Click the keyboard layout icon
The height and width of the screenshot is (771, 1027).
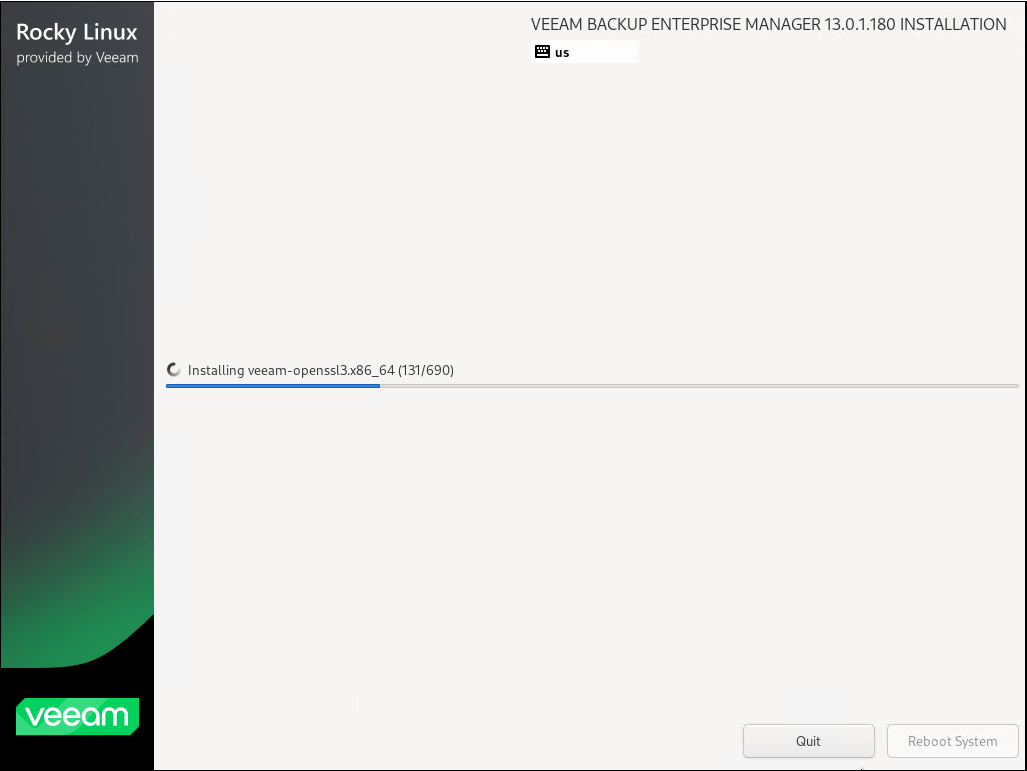pyautogui.click(x=542, y=52)
